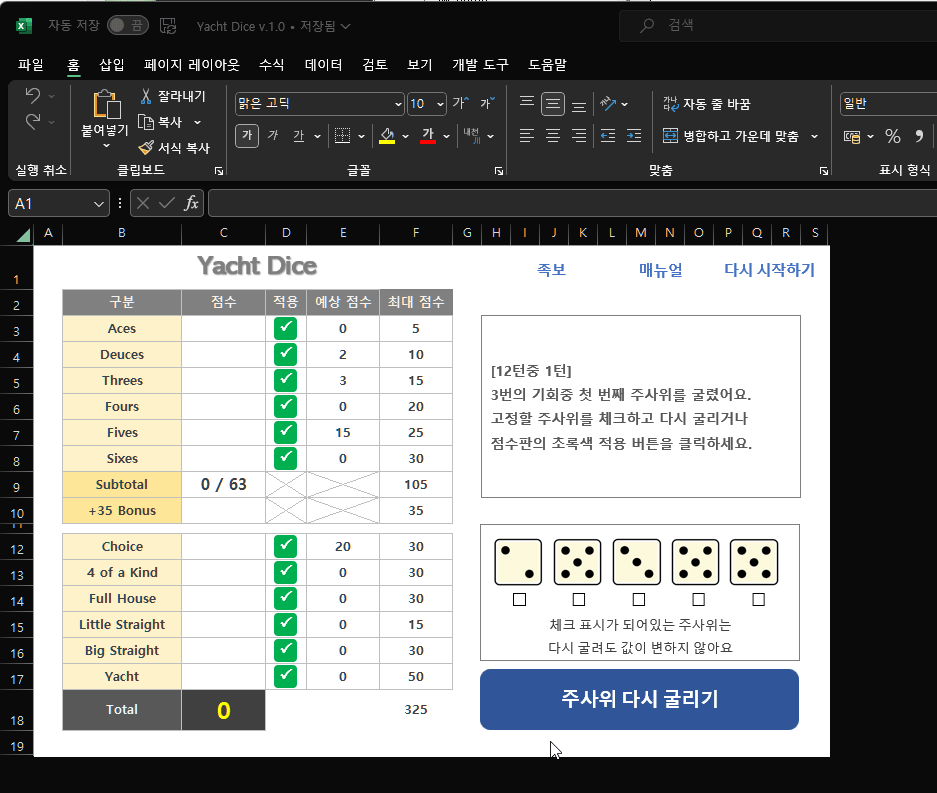Click the green apply check for Aces
Viewport: 937px width, 793px height.
click(x=285, y=327)
